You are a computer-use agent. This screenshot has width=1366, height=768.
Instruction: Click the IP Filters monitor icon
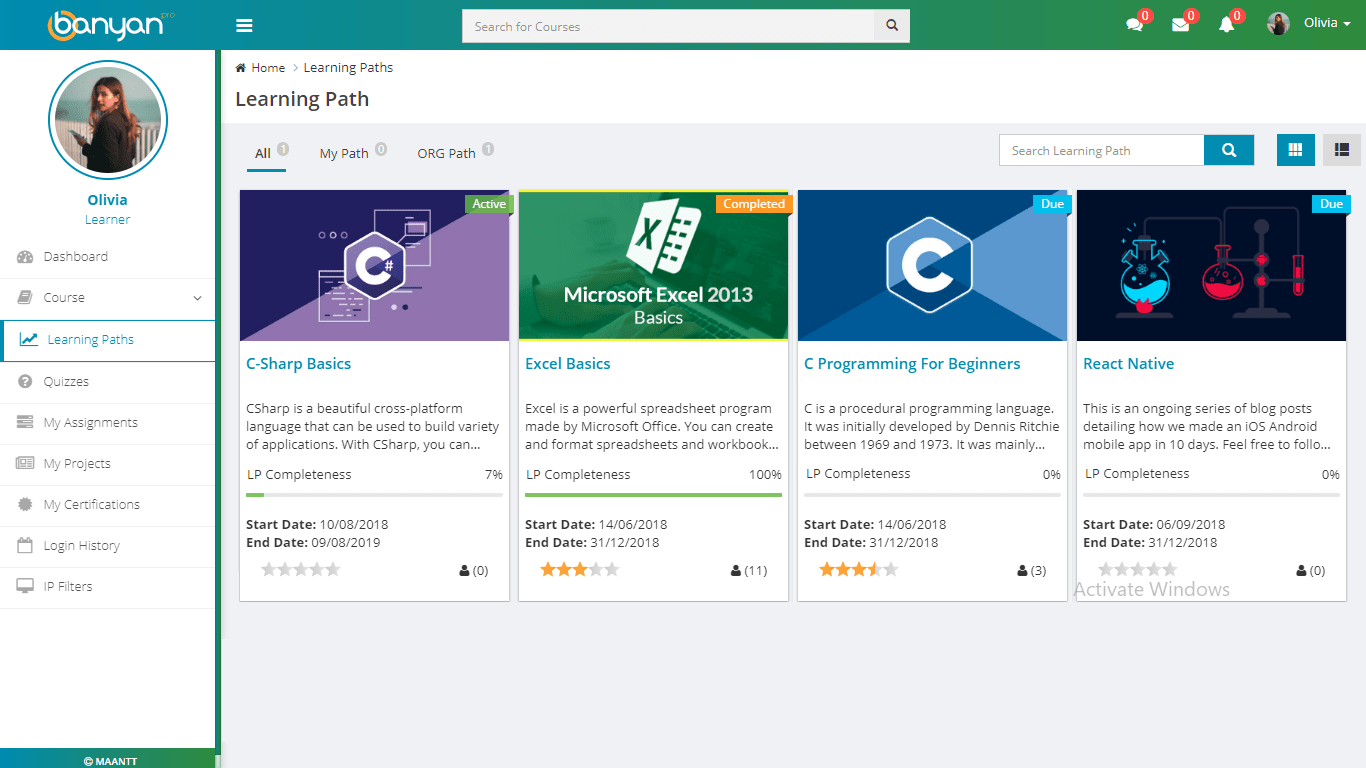pos(25,587)
